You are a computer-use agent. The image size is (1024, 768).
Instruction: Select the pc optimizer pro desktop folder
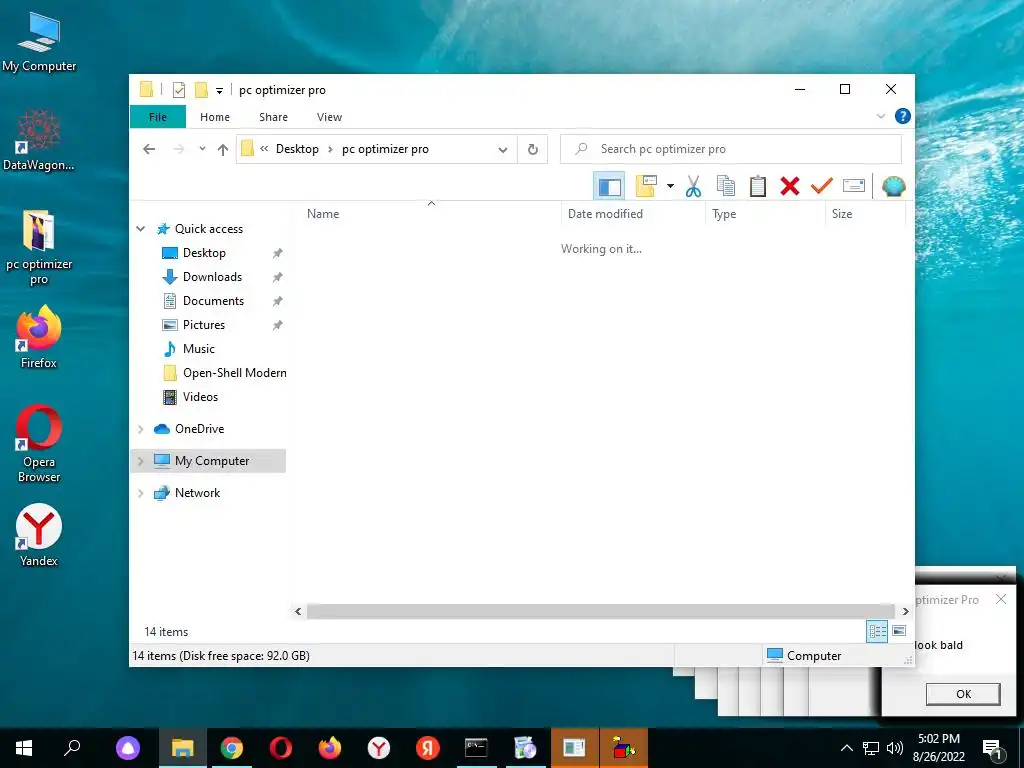[39, 248]
